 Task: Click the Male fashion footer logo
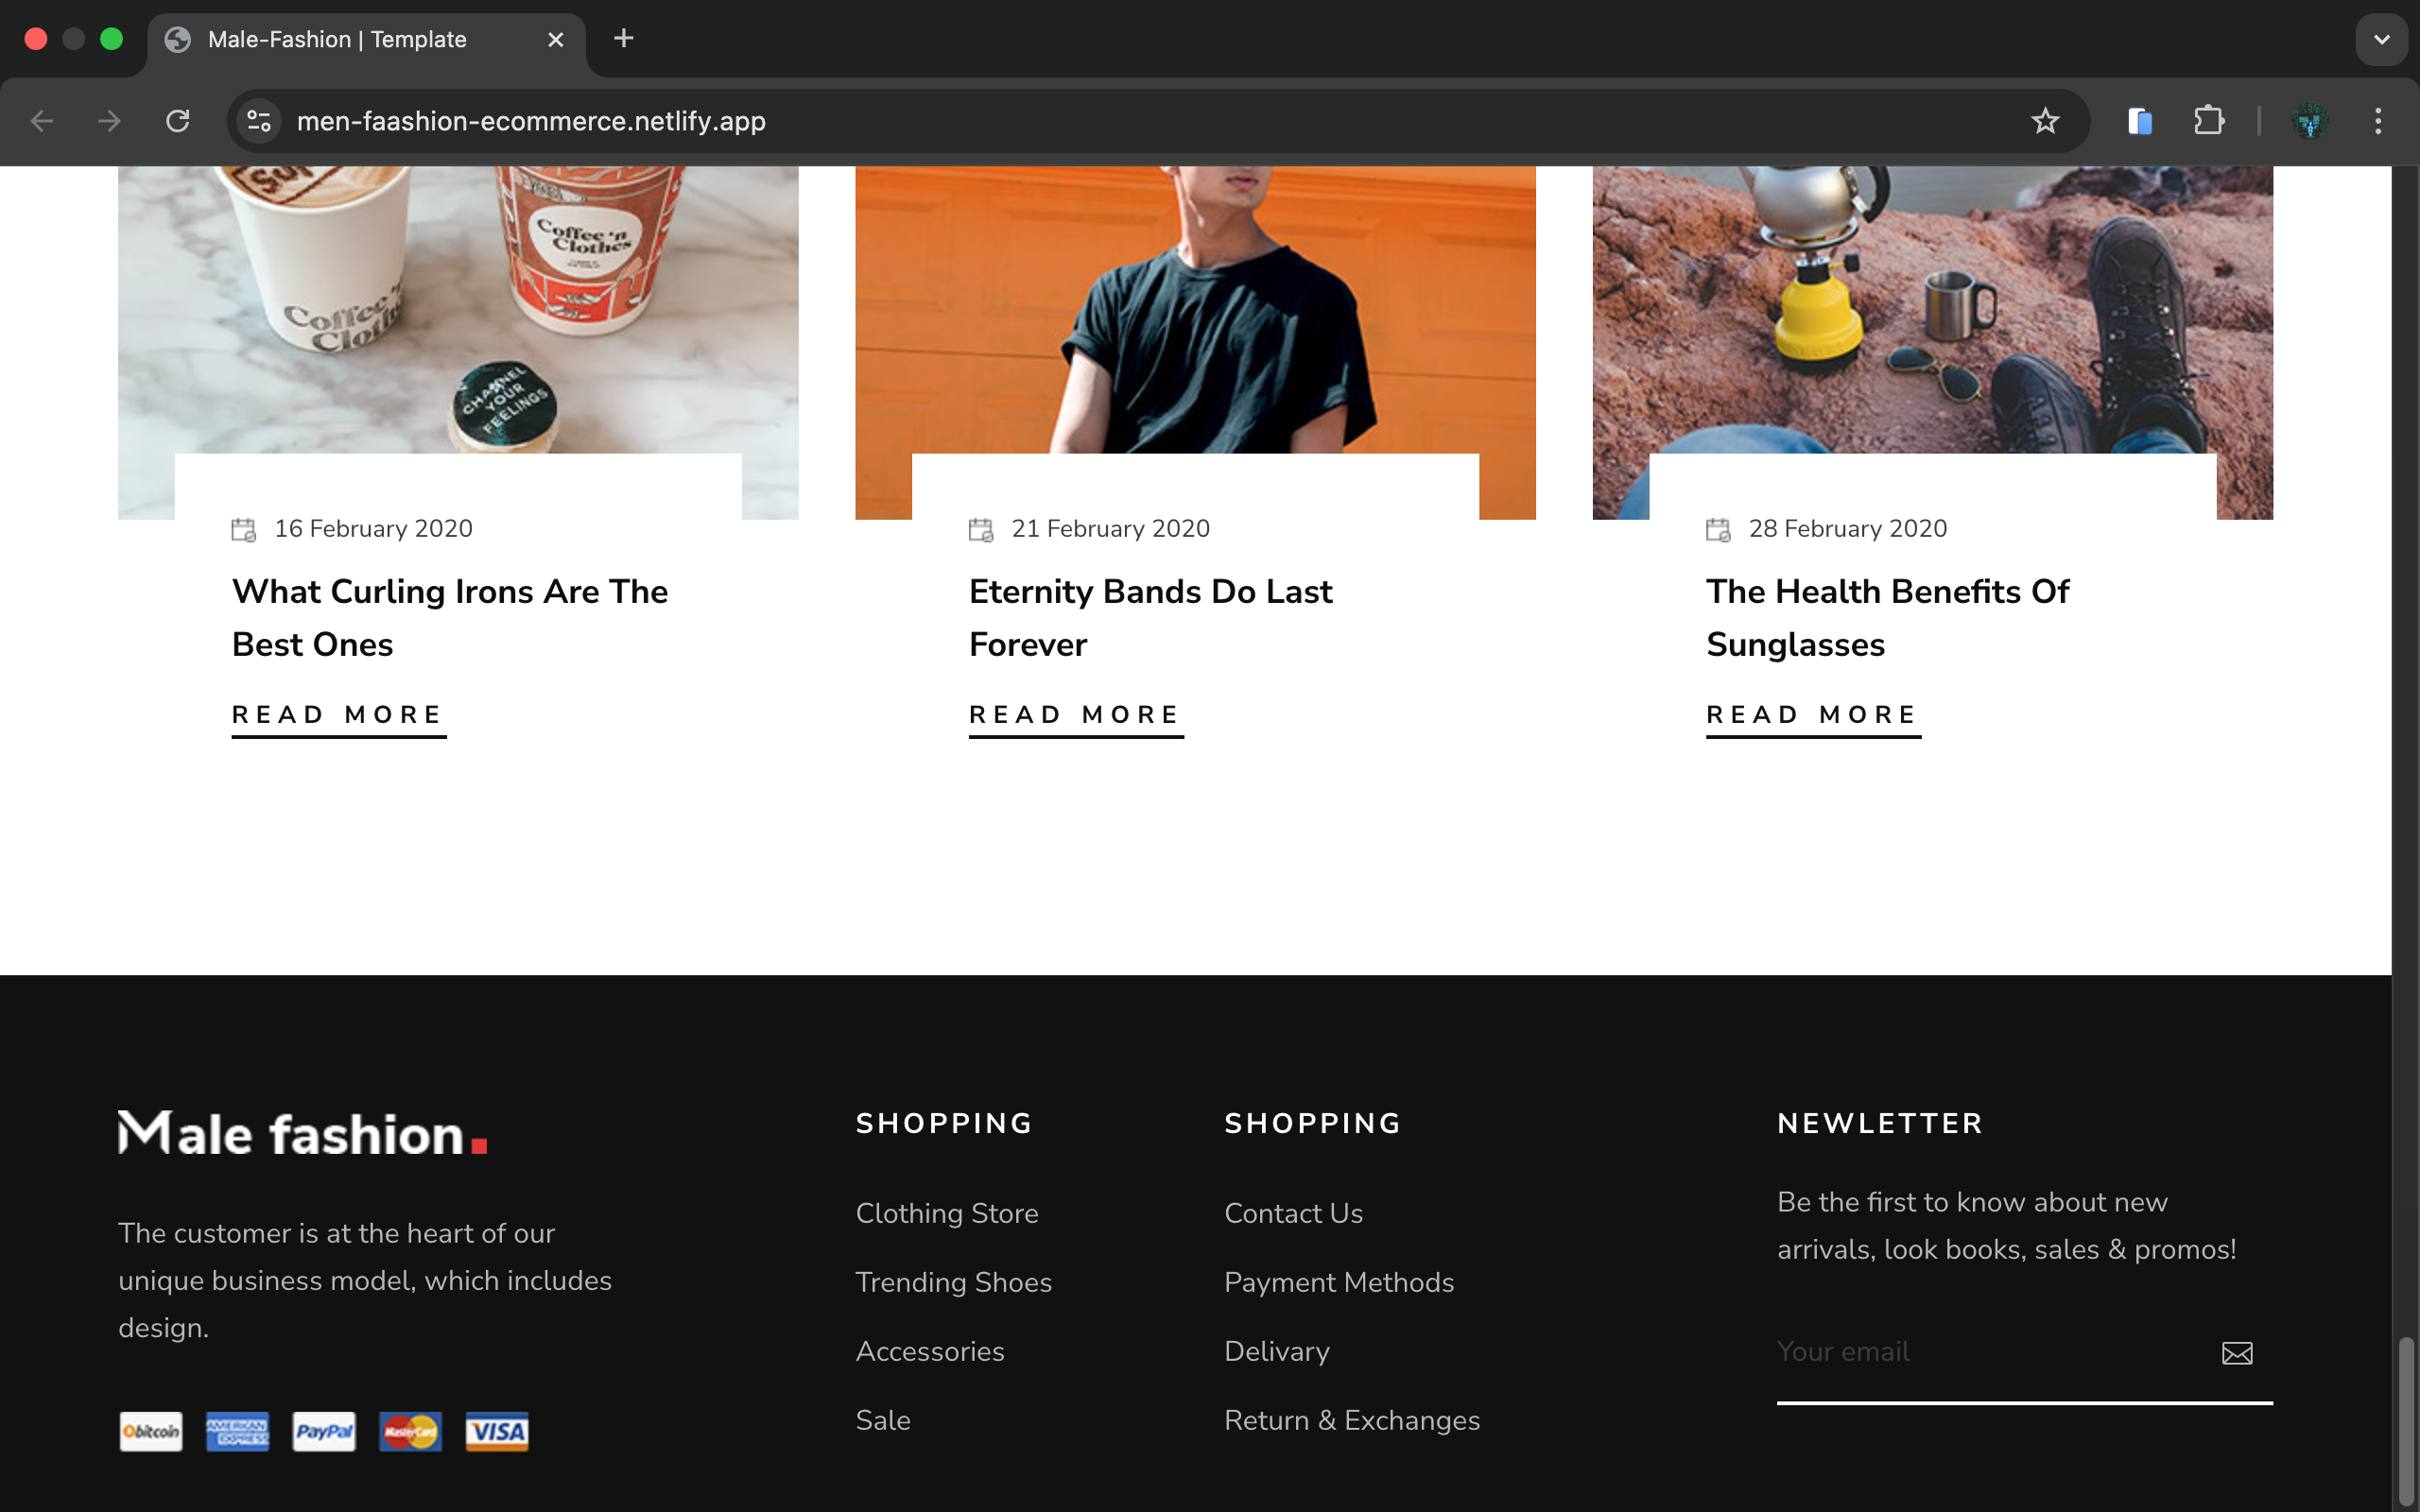[x=302, y=1132]
